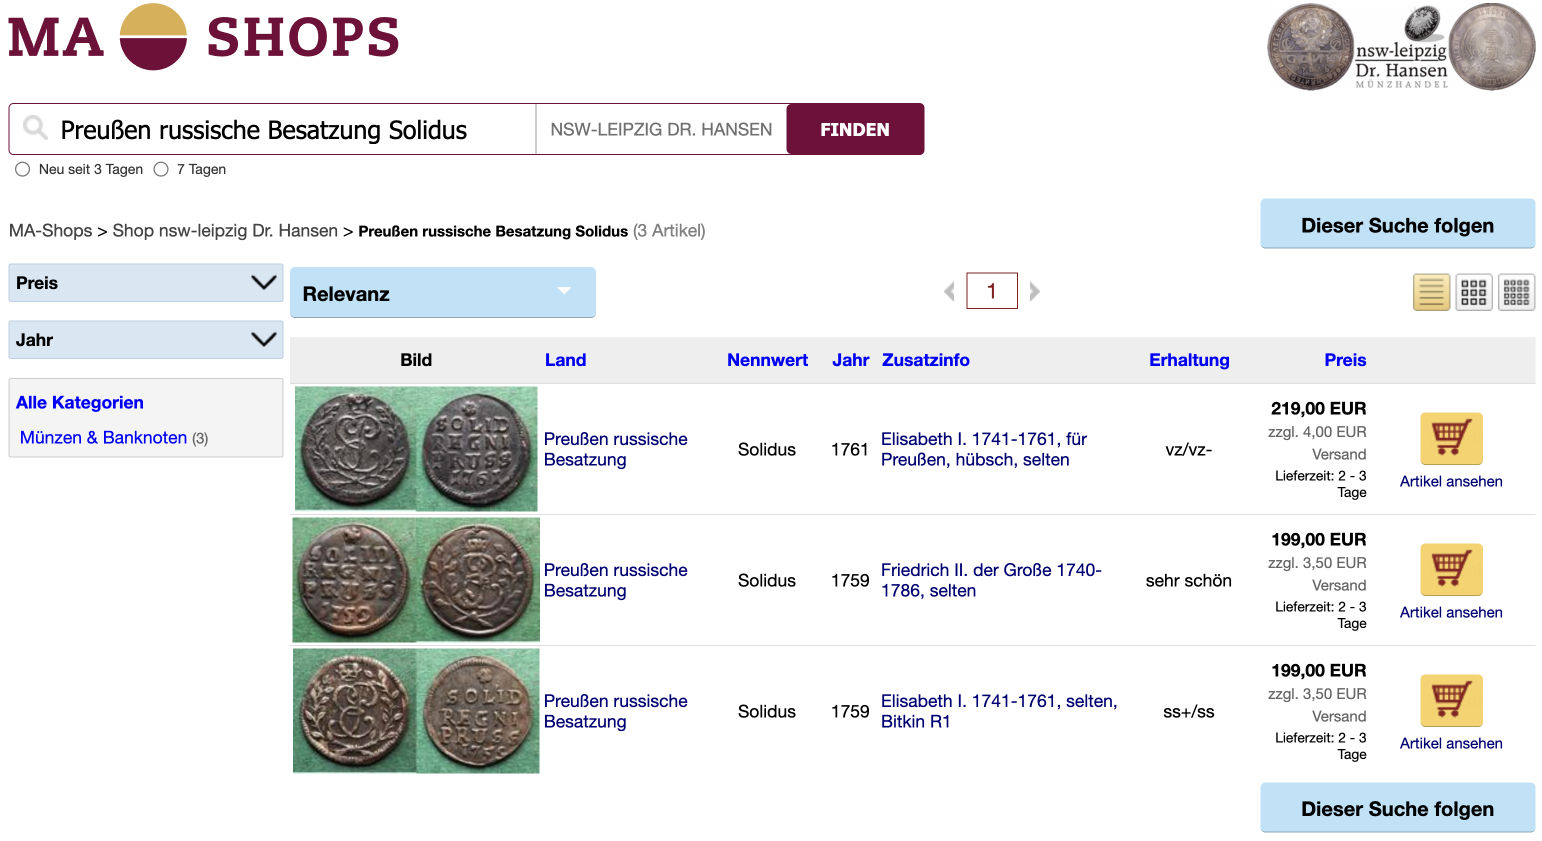1542x841 pixels.
Task: Switch to medium grid view
Action: click(x=1474, y=292)
